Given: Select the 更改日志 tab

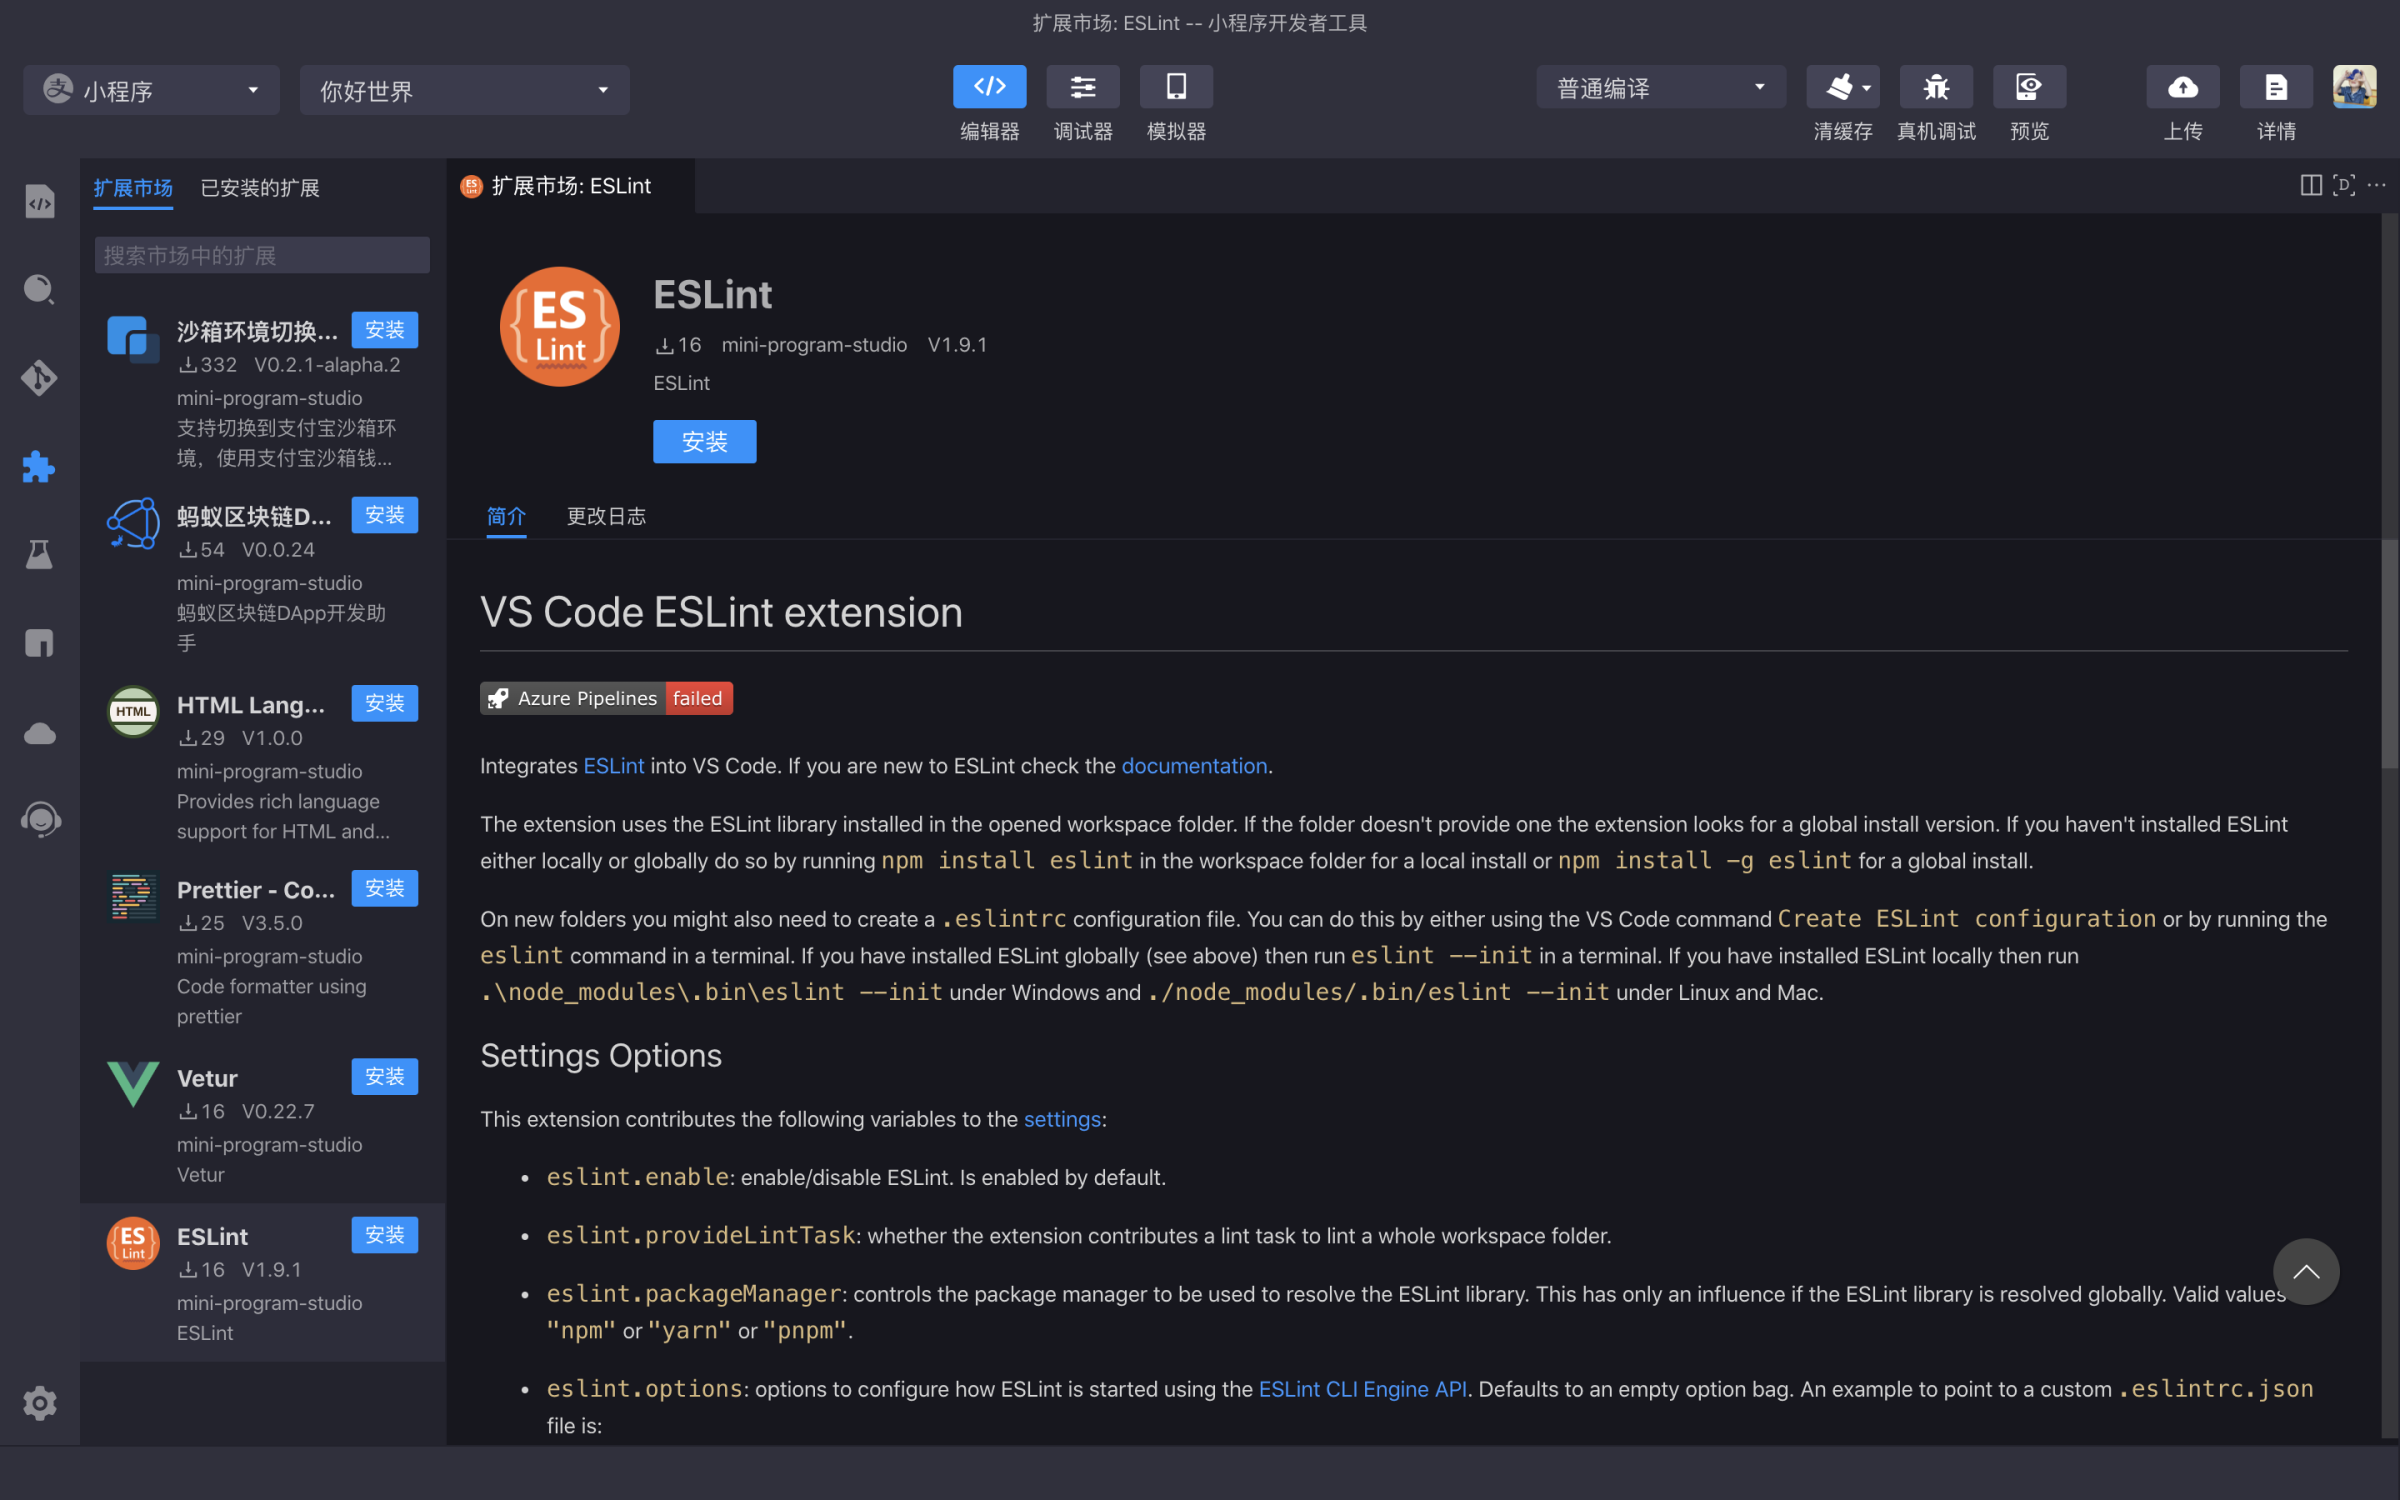Looking at the screenshot, I should tap(606, 516).
